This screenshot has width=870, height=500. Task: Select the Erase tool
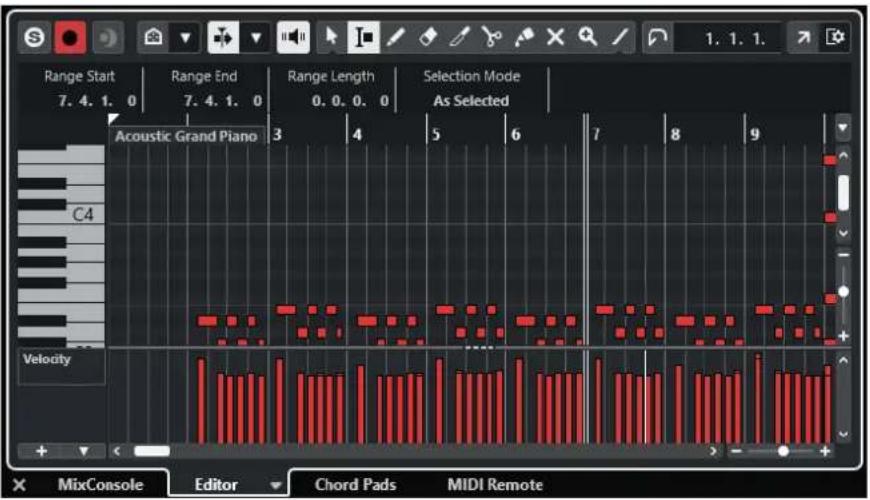coord(428,38)
